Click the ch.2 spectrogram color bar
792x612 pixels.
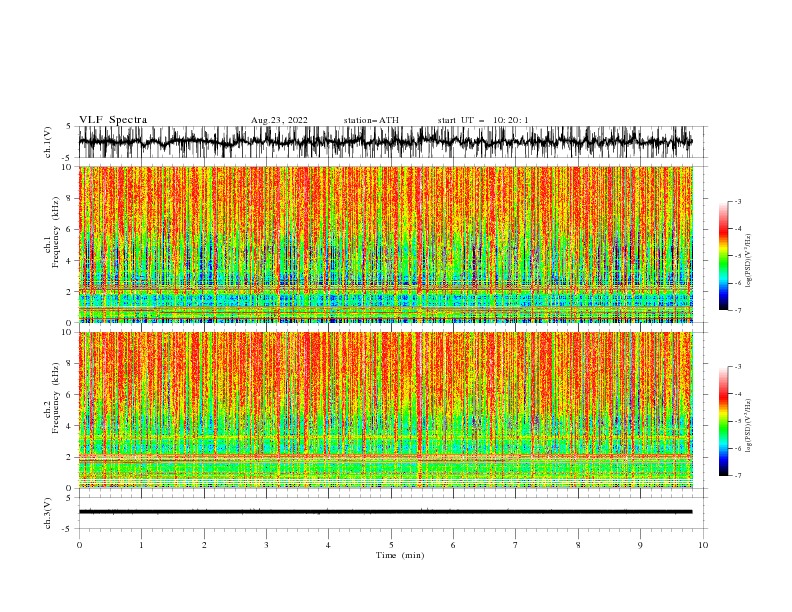[x=723, y=421]
